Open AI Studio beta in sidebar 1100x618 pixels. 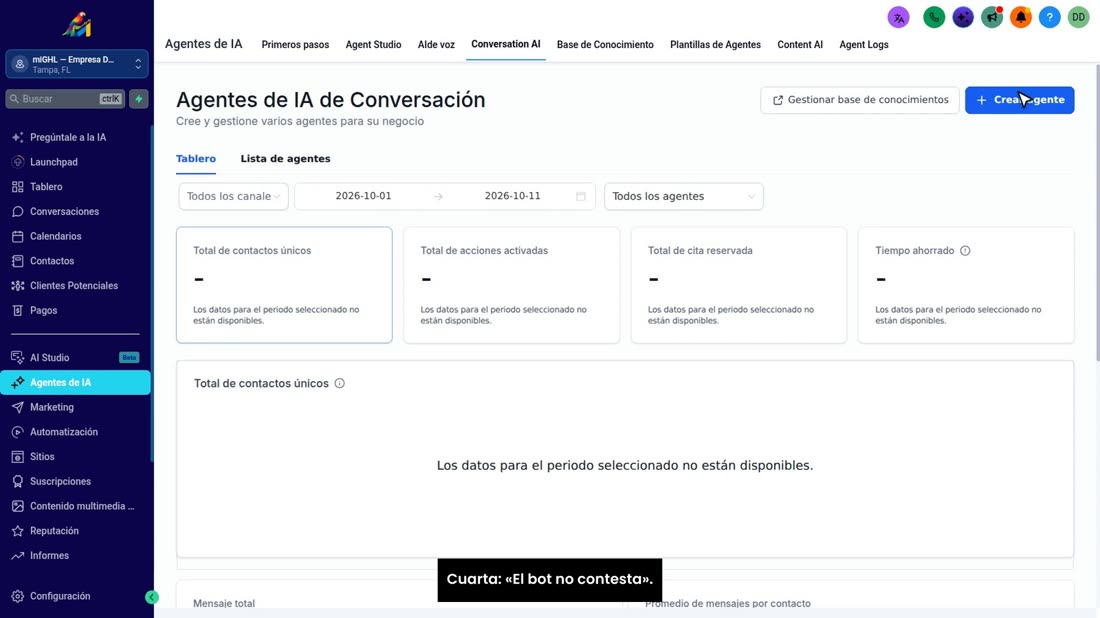[76, 358]
